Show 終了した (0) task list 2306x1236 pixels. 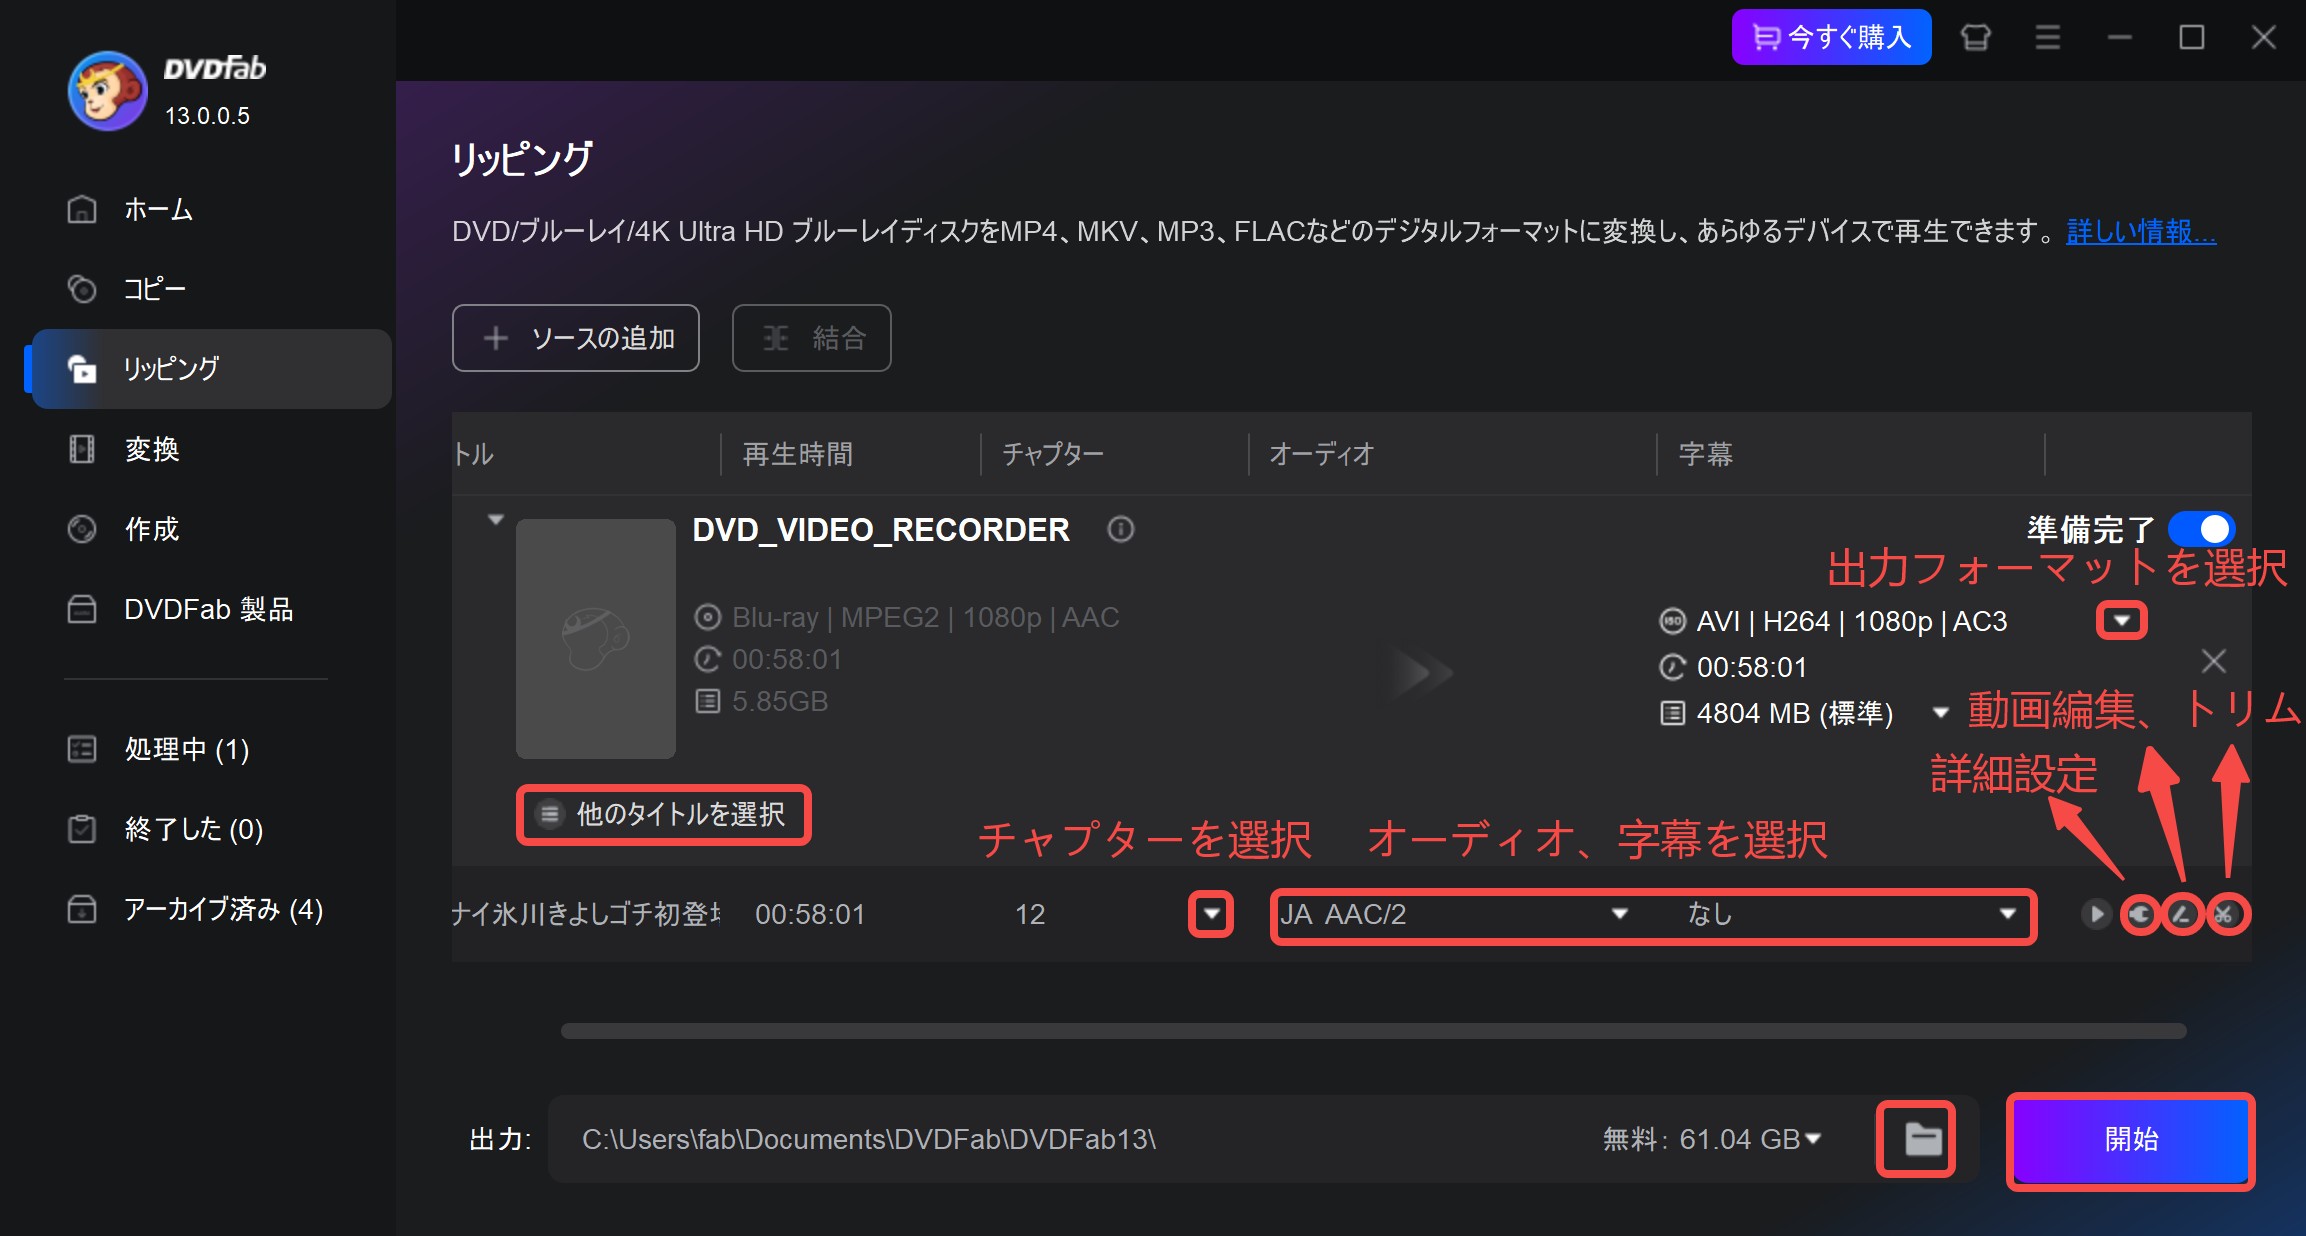193,829
